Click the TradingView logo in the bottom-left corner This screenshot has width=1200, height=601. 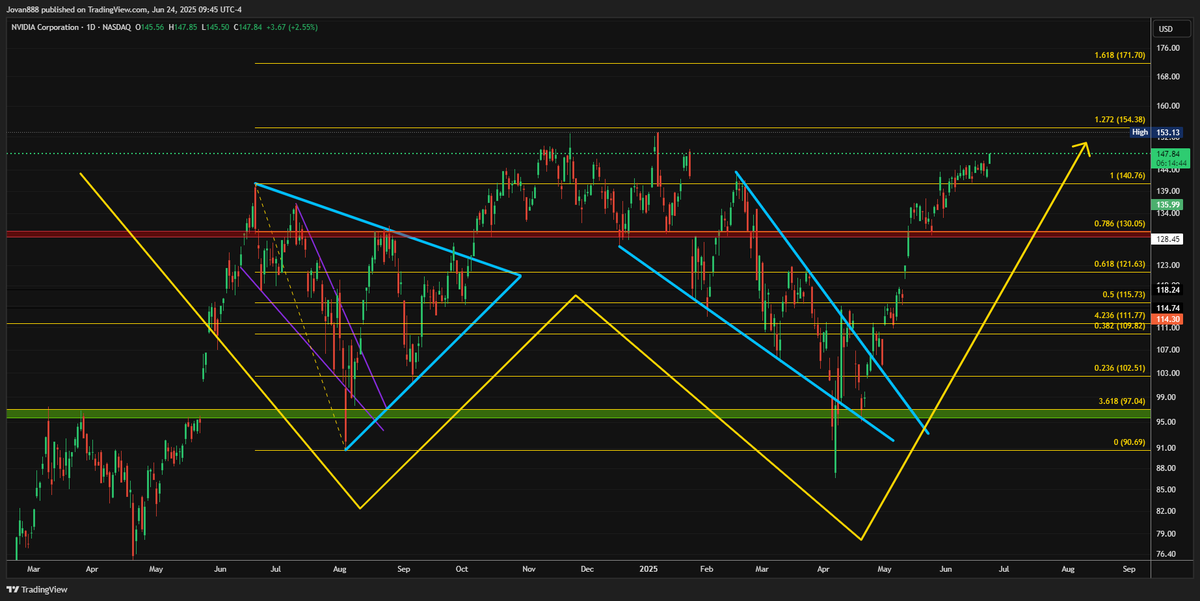click(x=34, y=590)
